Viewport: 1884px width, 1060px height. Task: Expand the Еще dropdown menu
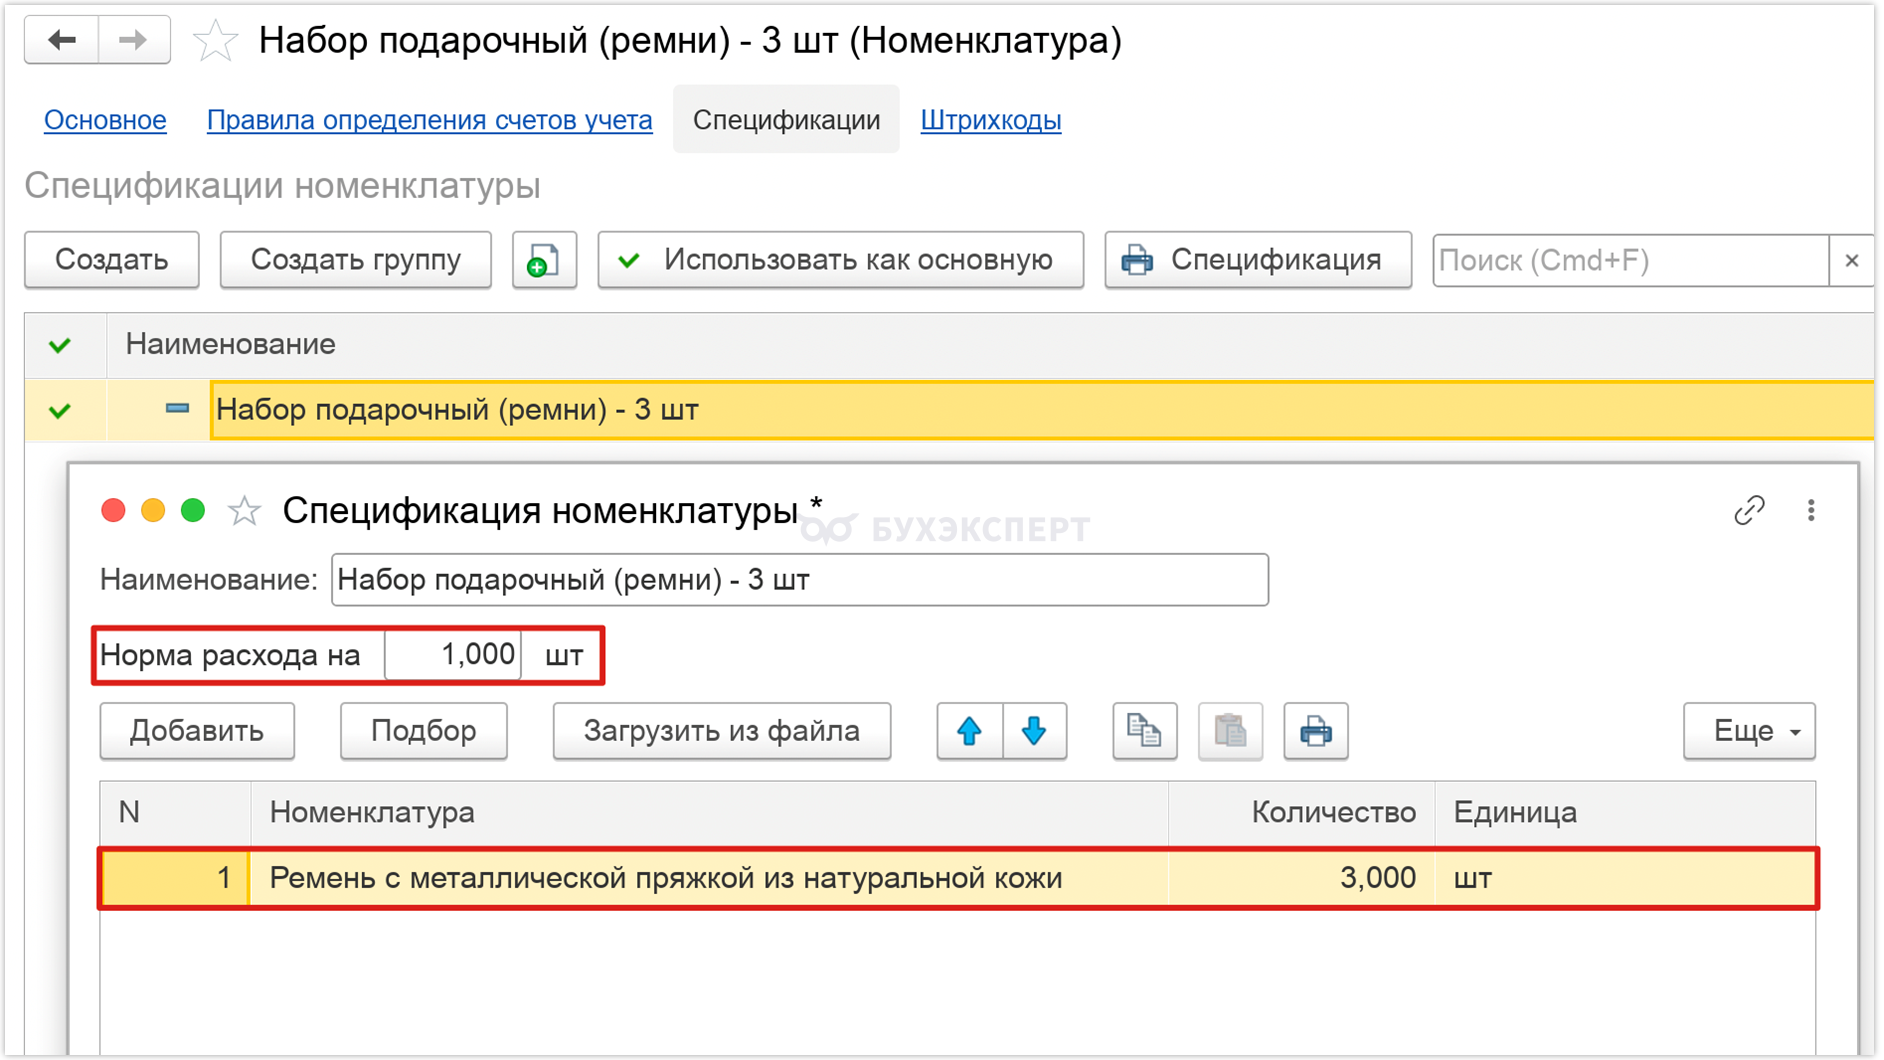click(1749, 731)
